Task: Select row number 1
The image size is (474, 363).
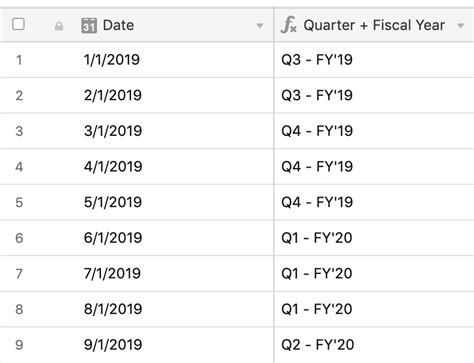Action: 19,60
